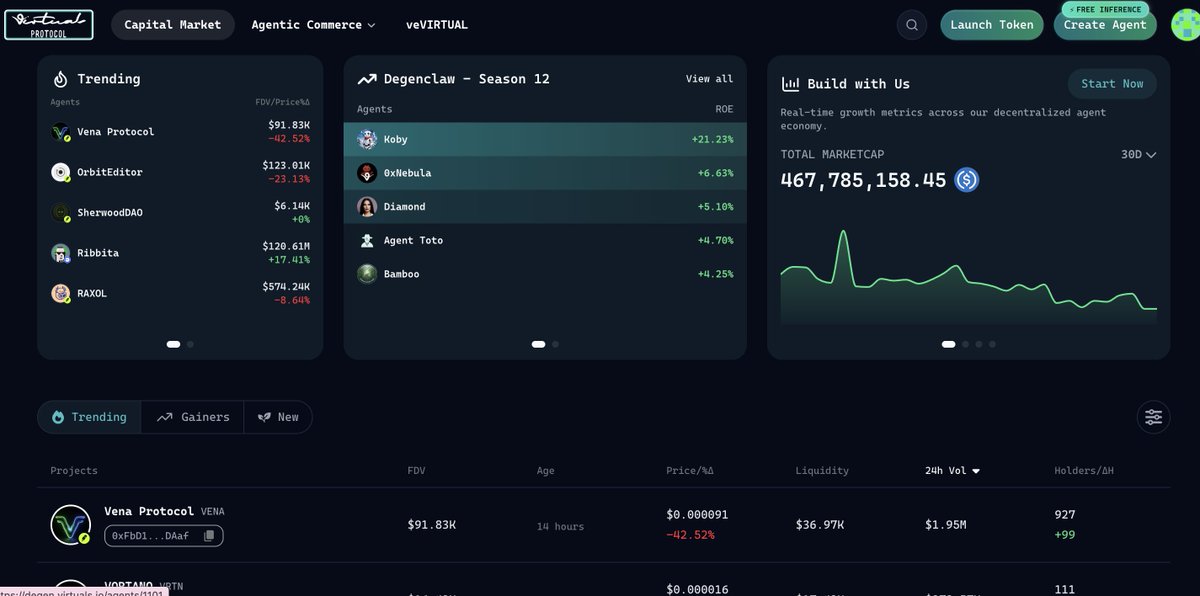This screenshot has width=1200, height=596.
Task: Switch to the Gainers tab
Action: 192,417
